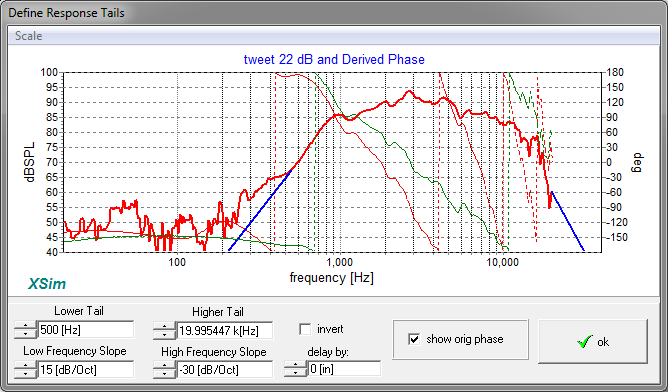This screenshot has height=392, width=668.
Task: Decrease the High Frequency Slope value
Action: (164, 374)
